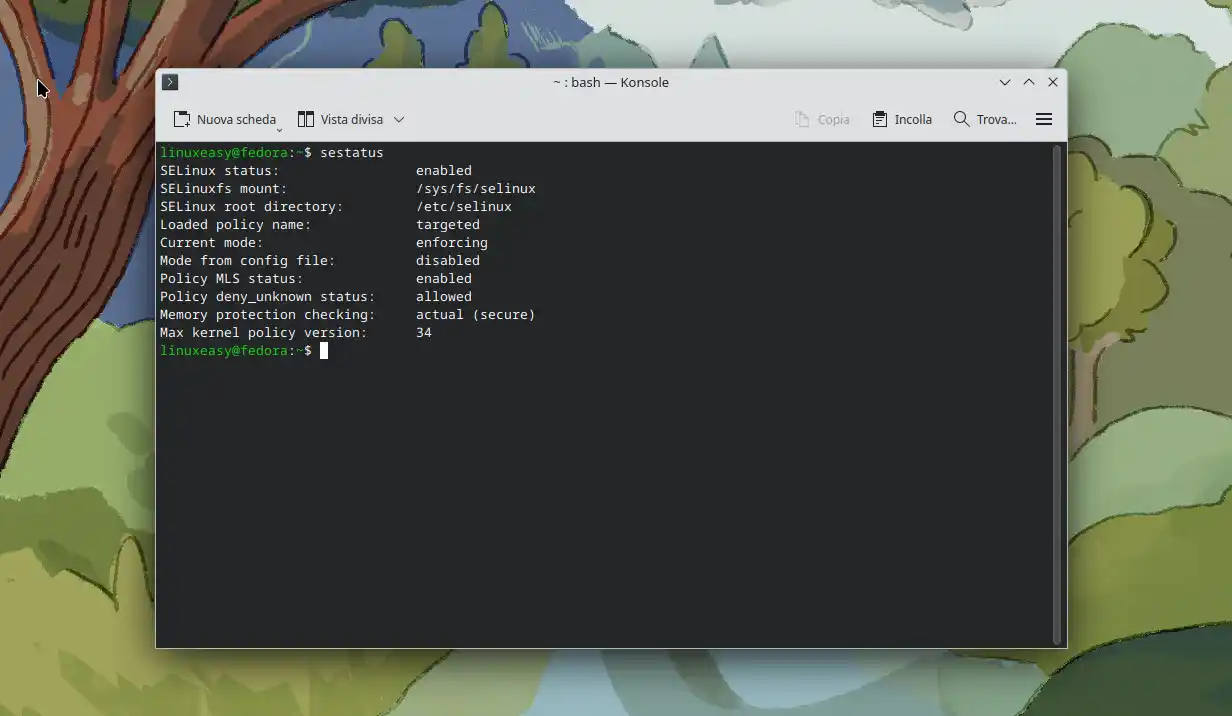1232x716 pixels.
Task: Click the Vista divisa split view button
Action: pyautogui.click(x=341, y=119)
